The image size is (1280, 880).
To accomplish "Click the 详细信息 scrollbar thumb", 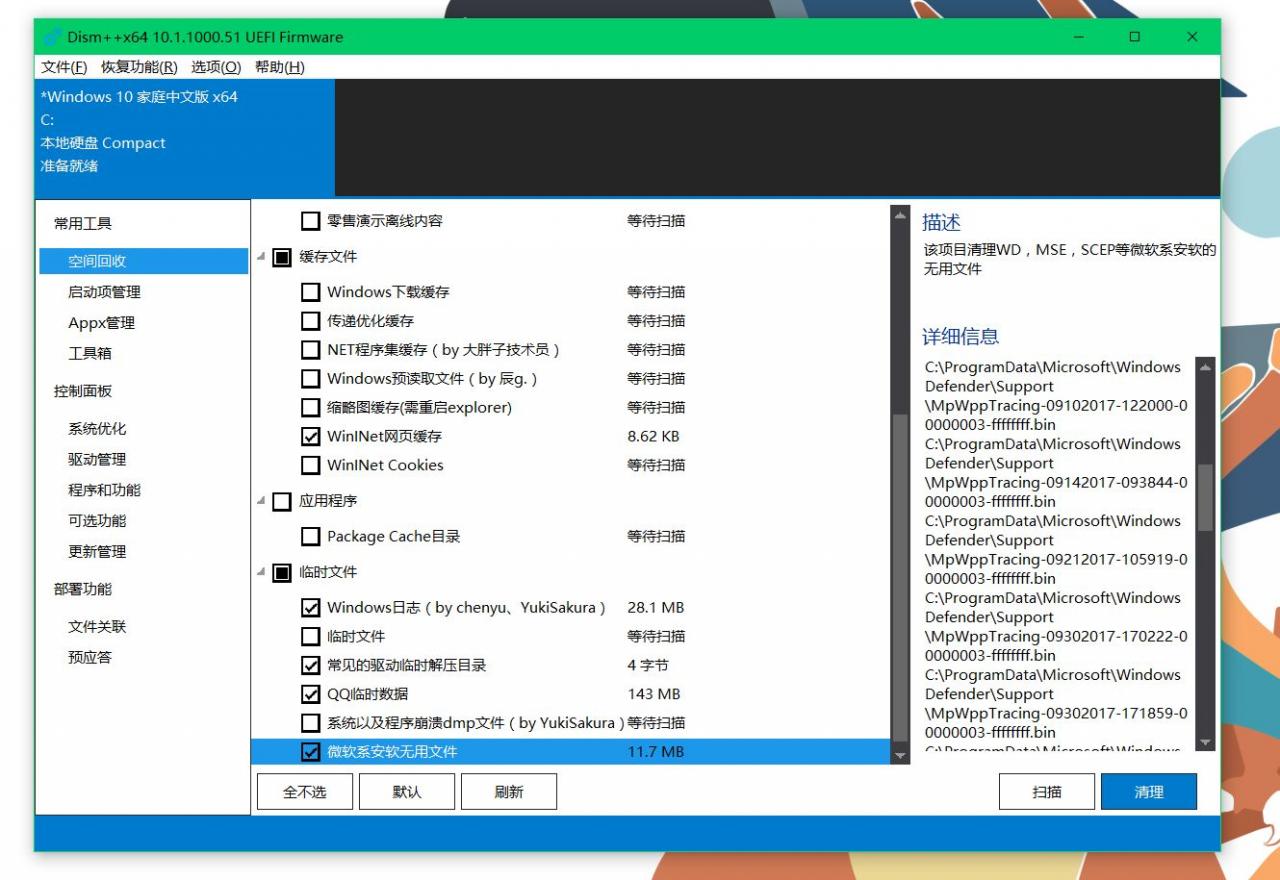I will pyautogui.click(x=1205, y=498).
